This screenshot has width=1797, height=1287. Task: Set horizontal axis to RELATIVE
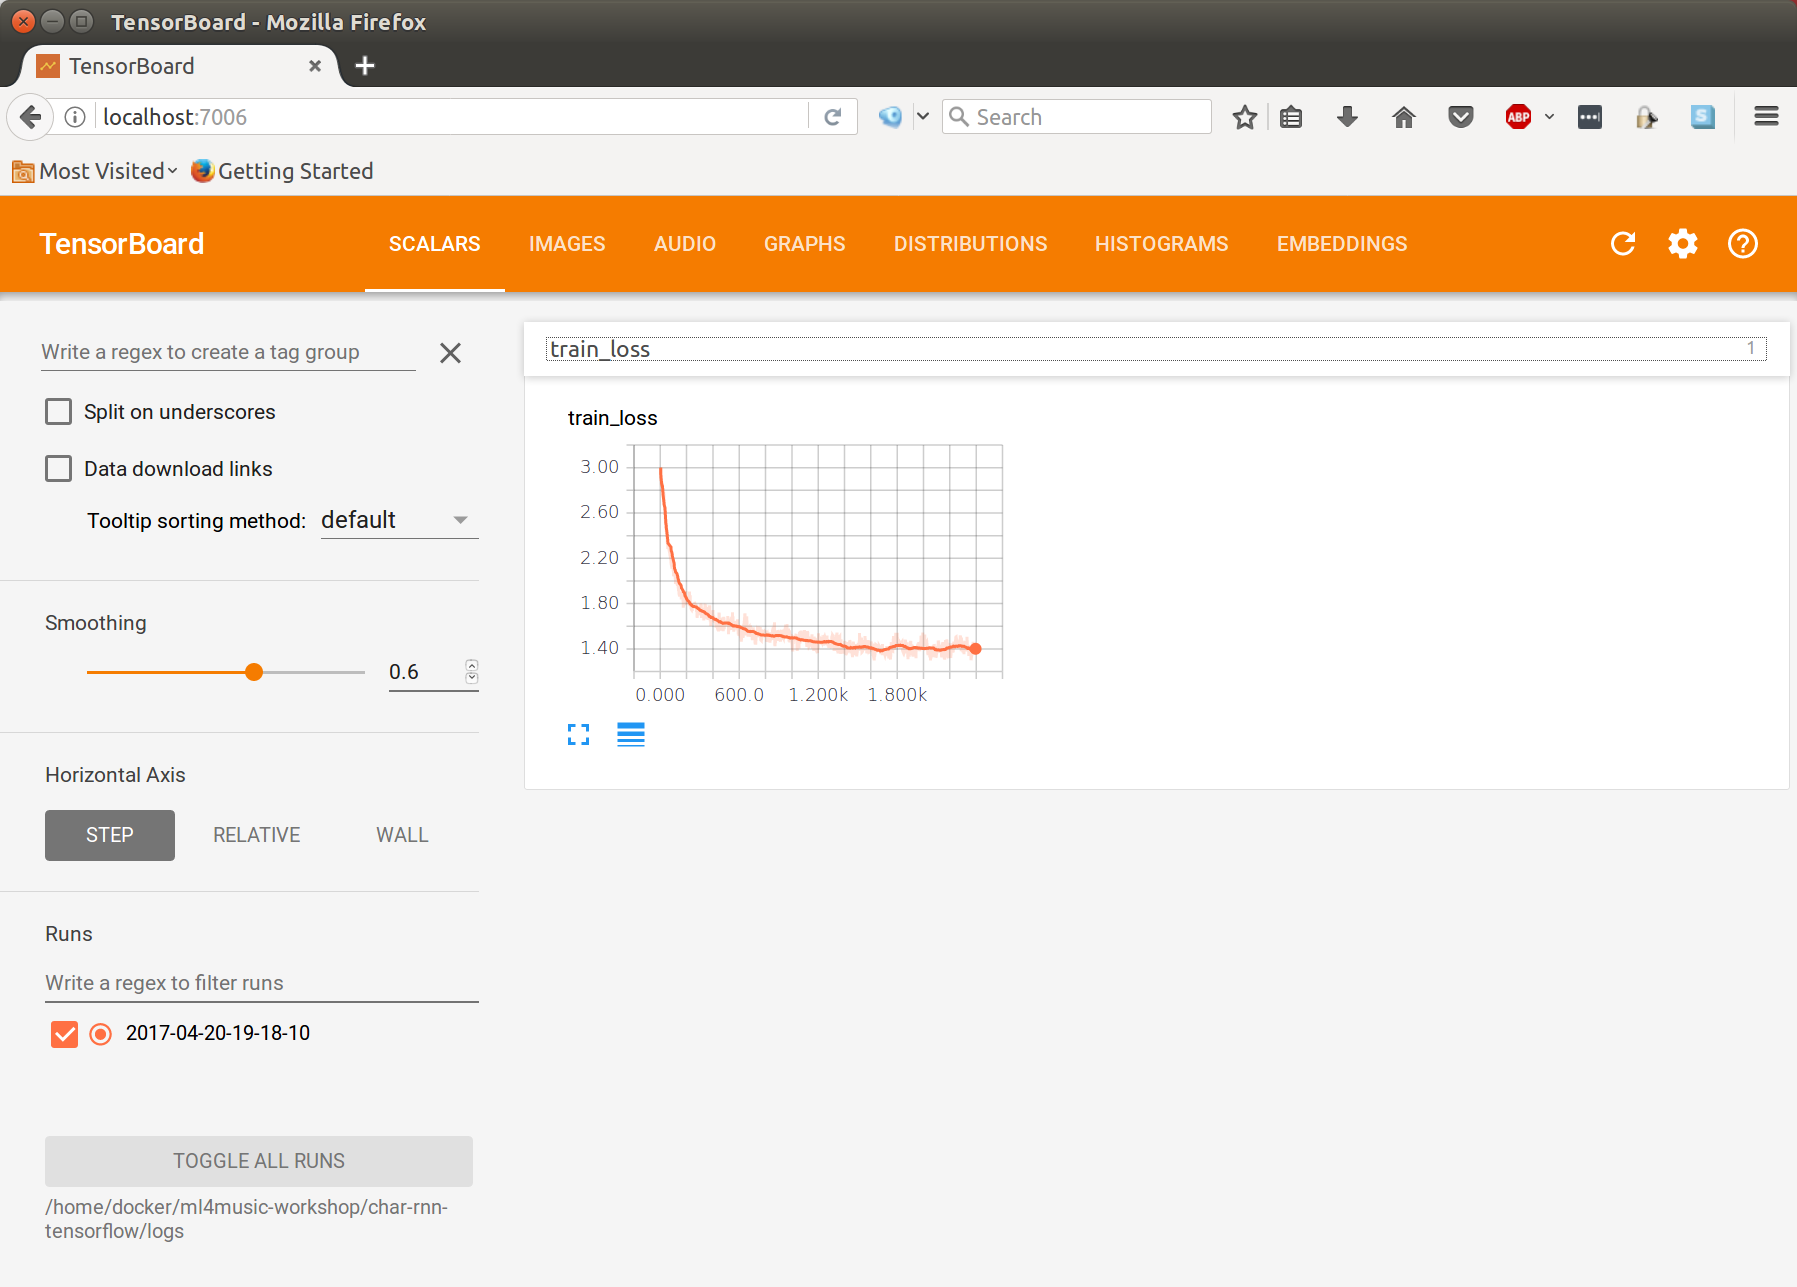(257, 835)
